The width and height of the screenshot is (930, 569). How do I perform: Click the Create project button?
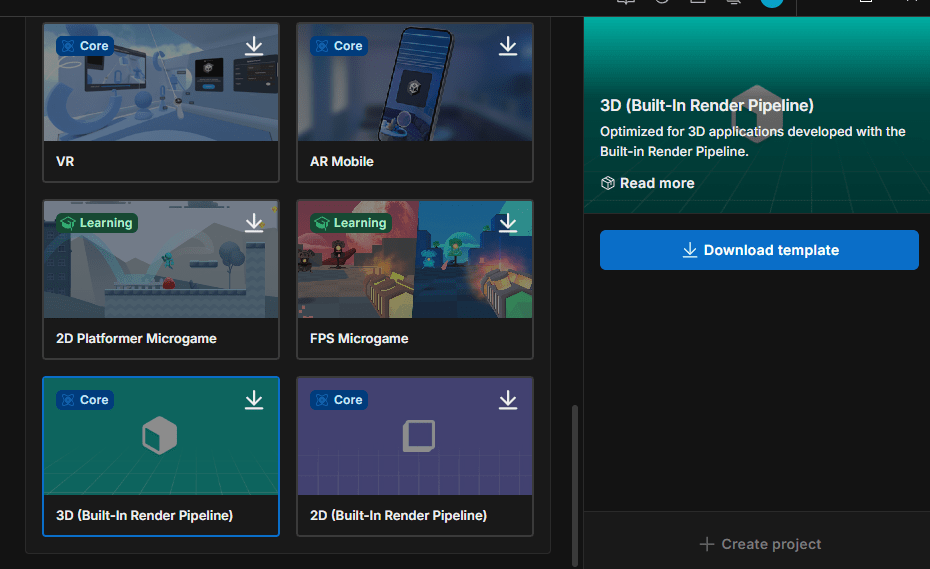tap(760, 544)
